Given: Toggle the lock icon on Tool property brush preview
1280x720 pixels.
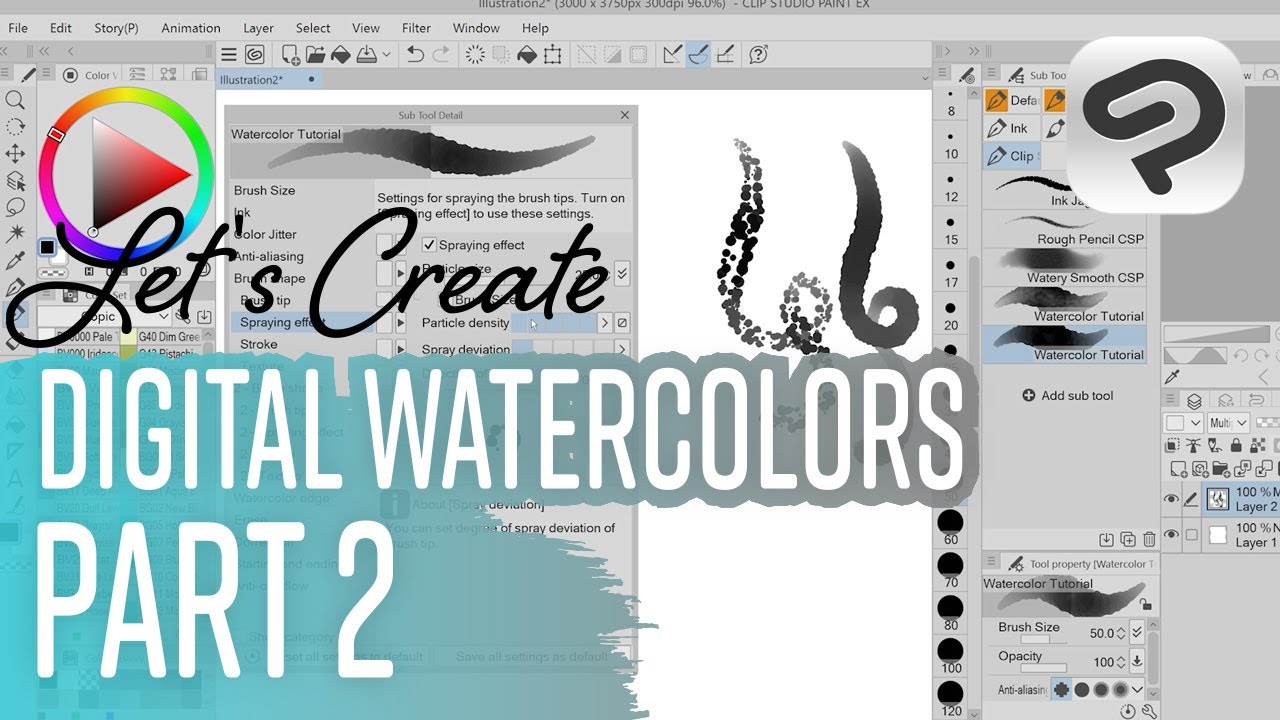Looking at the screenshot, I should [1145, 604].
